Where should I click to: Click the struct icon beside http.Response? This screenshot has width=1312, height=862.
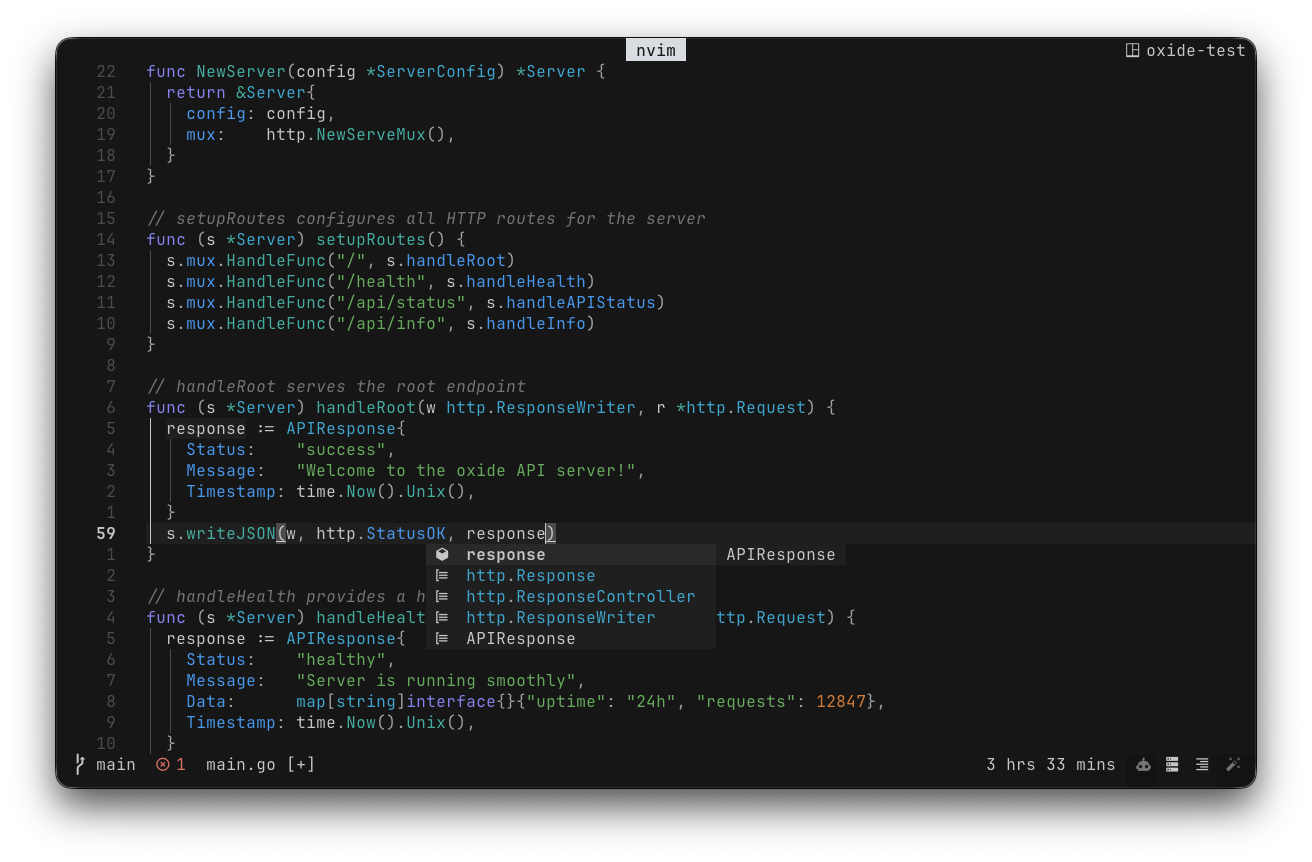pyautogui.click(x=442, y=575)
